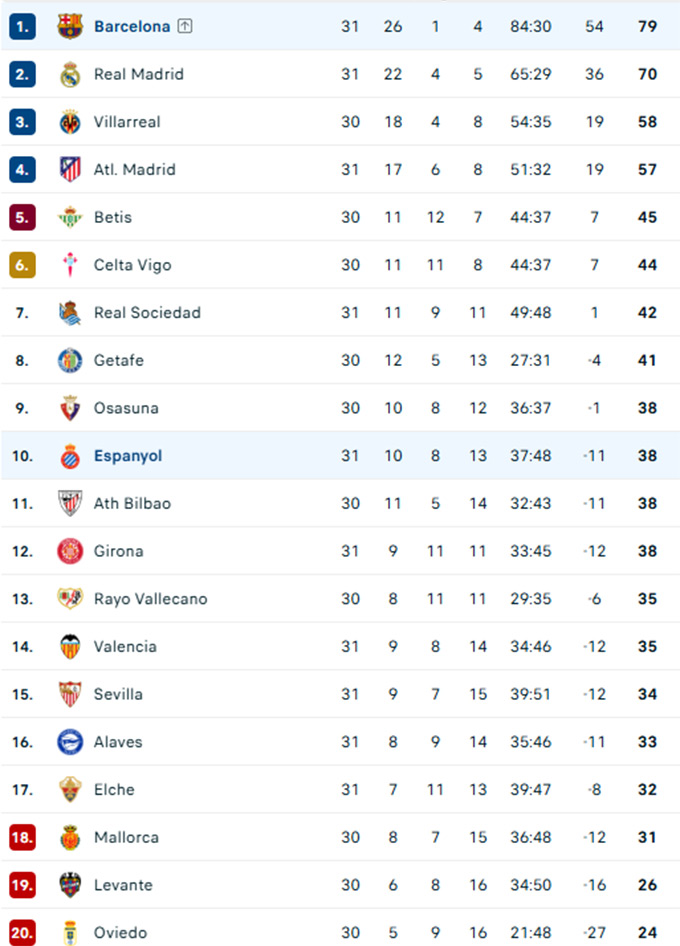Click the Celta Vigo crest icon
The width and height of the screenshot is (680, 946).
70,265
